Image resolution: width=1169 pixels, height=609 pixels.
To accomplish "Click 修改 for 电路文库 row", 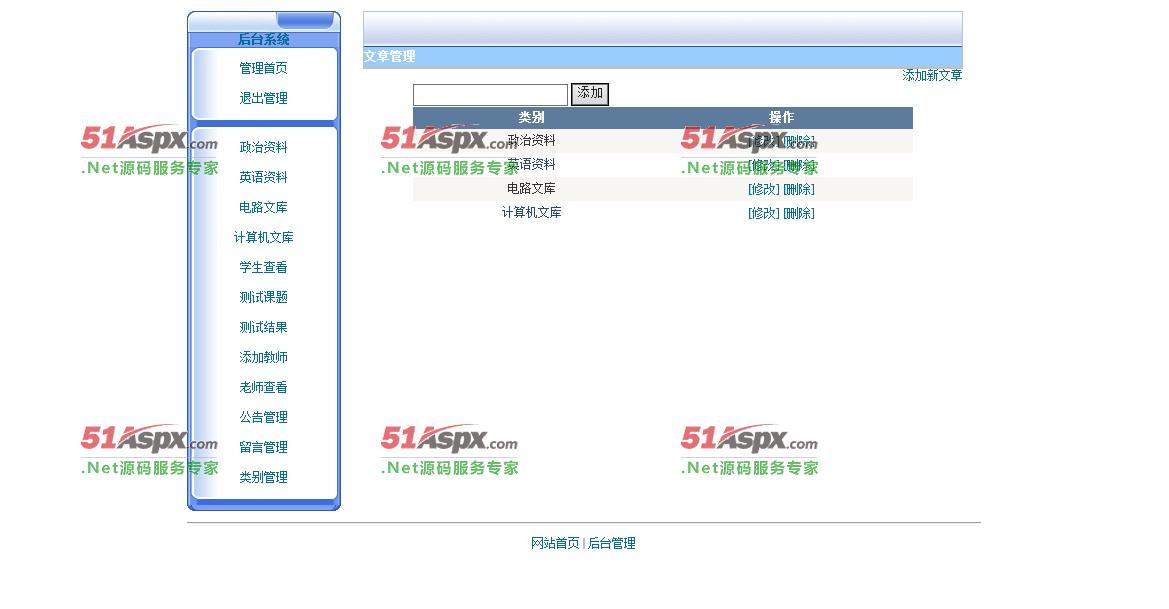I will tap(763, 189).
